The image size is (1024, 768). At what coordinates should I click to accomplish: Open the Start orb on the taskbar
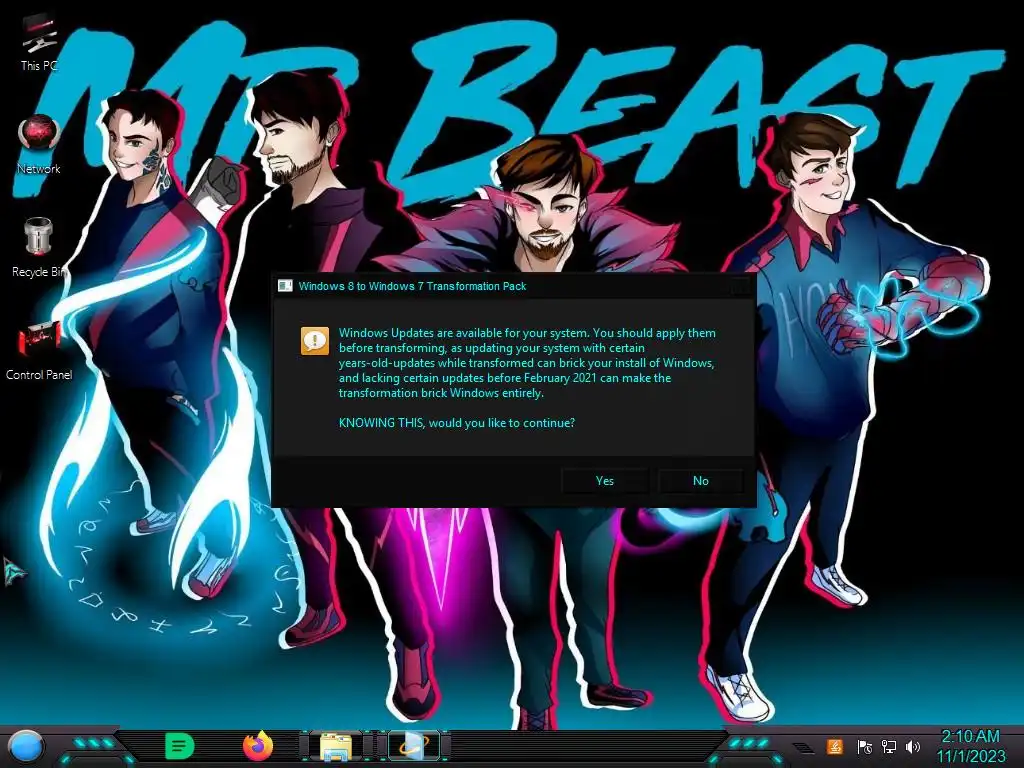pyautogui.click(x=25, y=746)
